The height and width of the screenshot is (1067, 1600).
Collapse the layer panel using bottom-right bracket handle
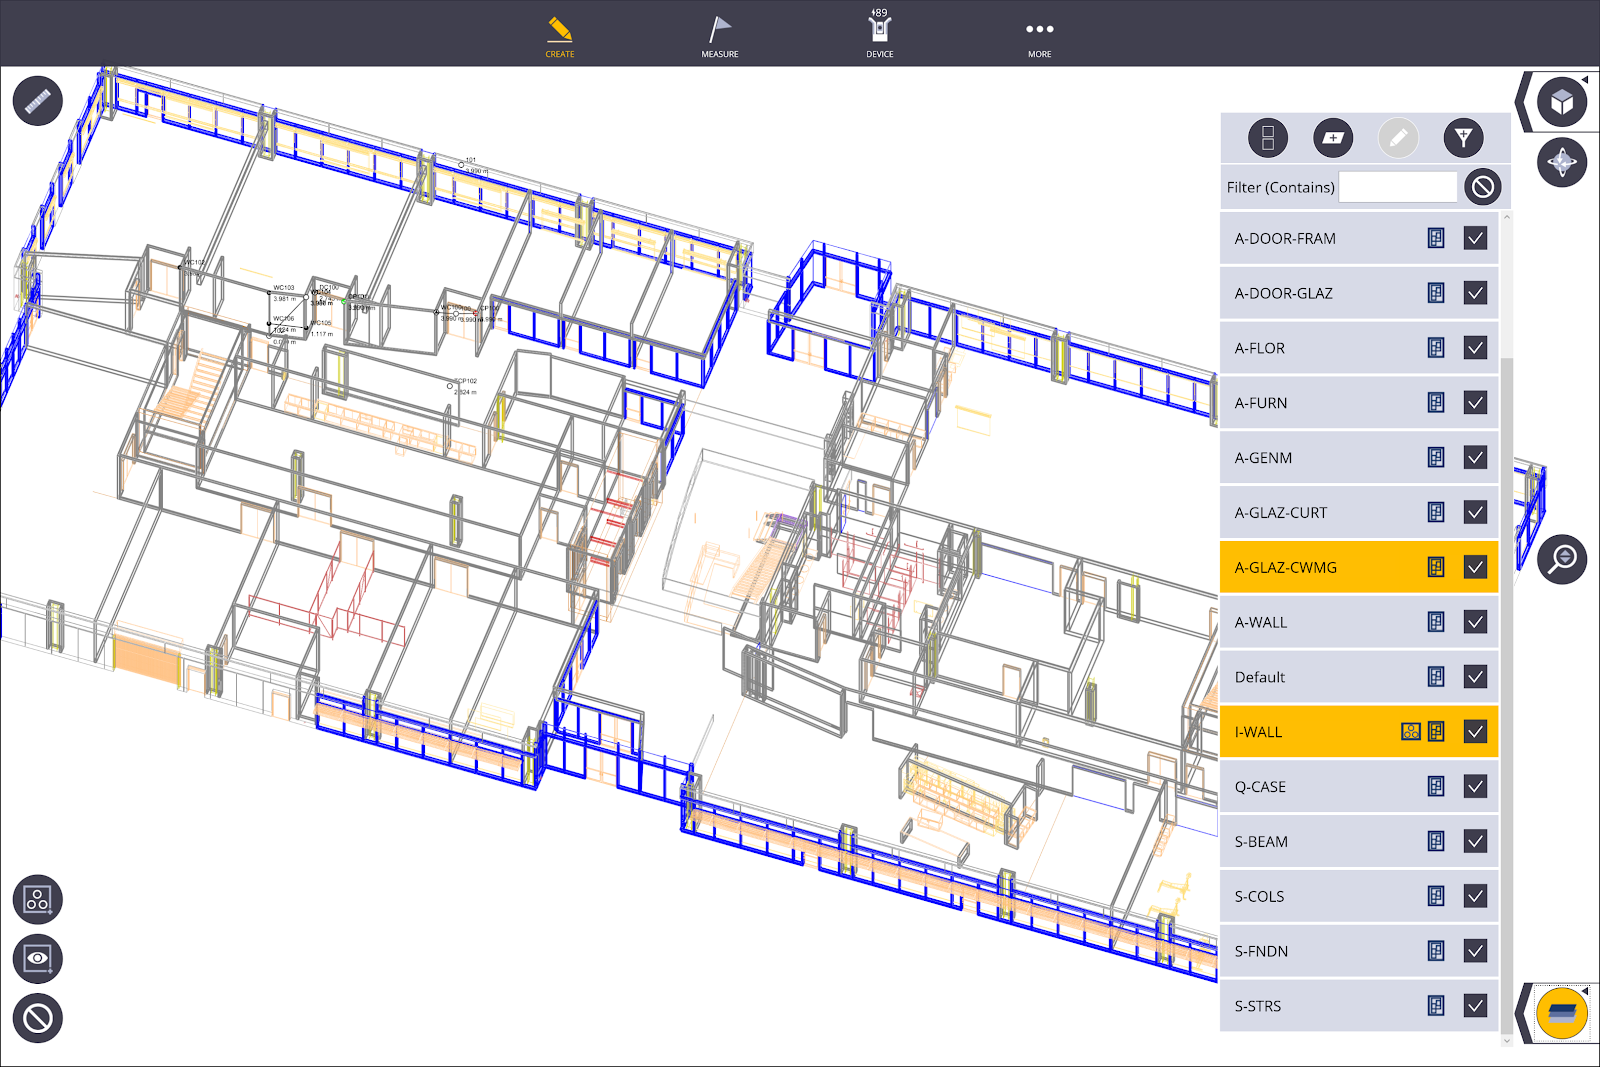(1523, 1013)
